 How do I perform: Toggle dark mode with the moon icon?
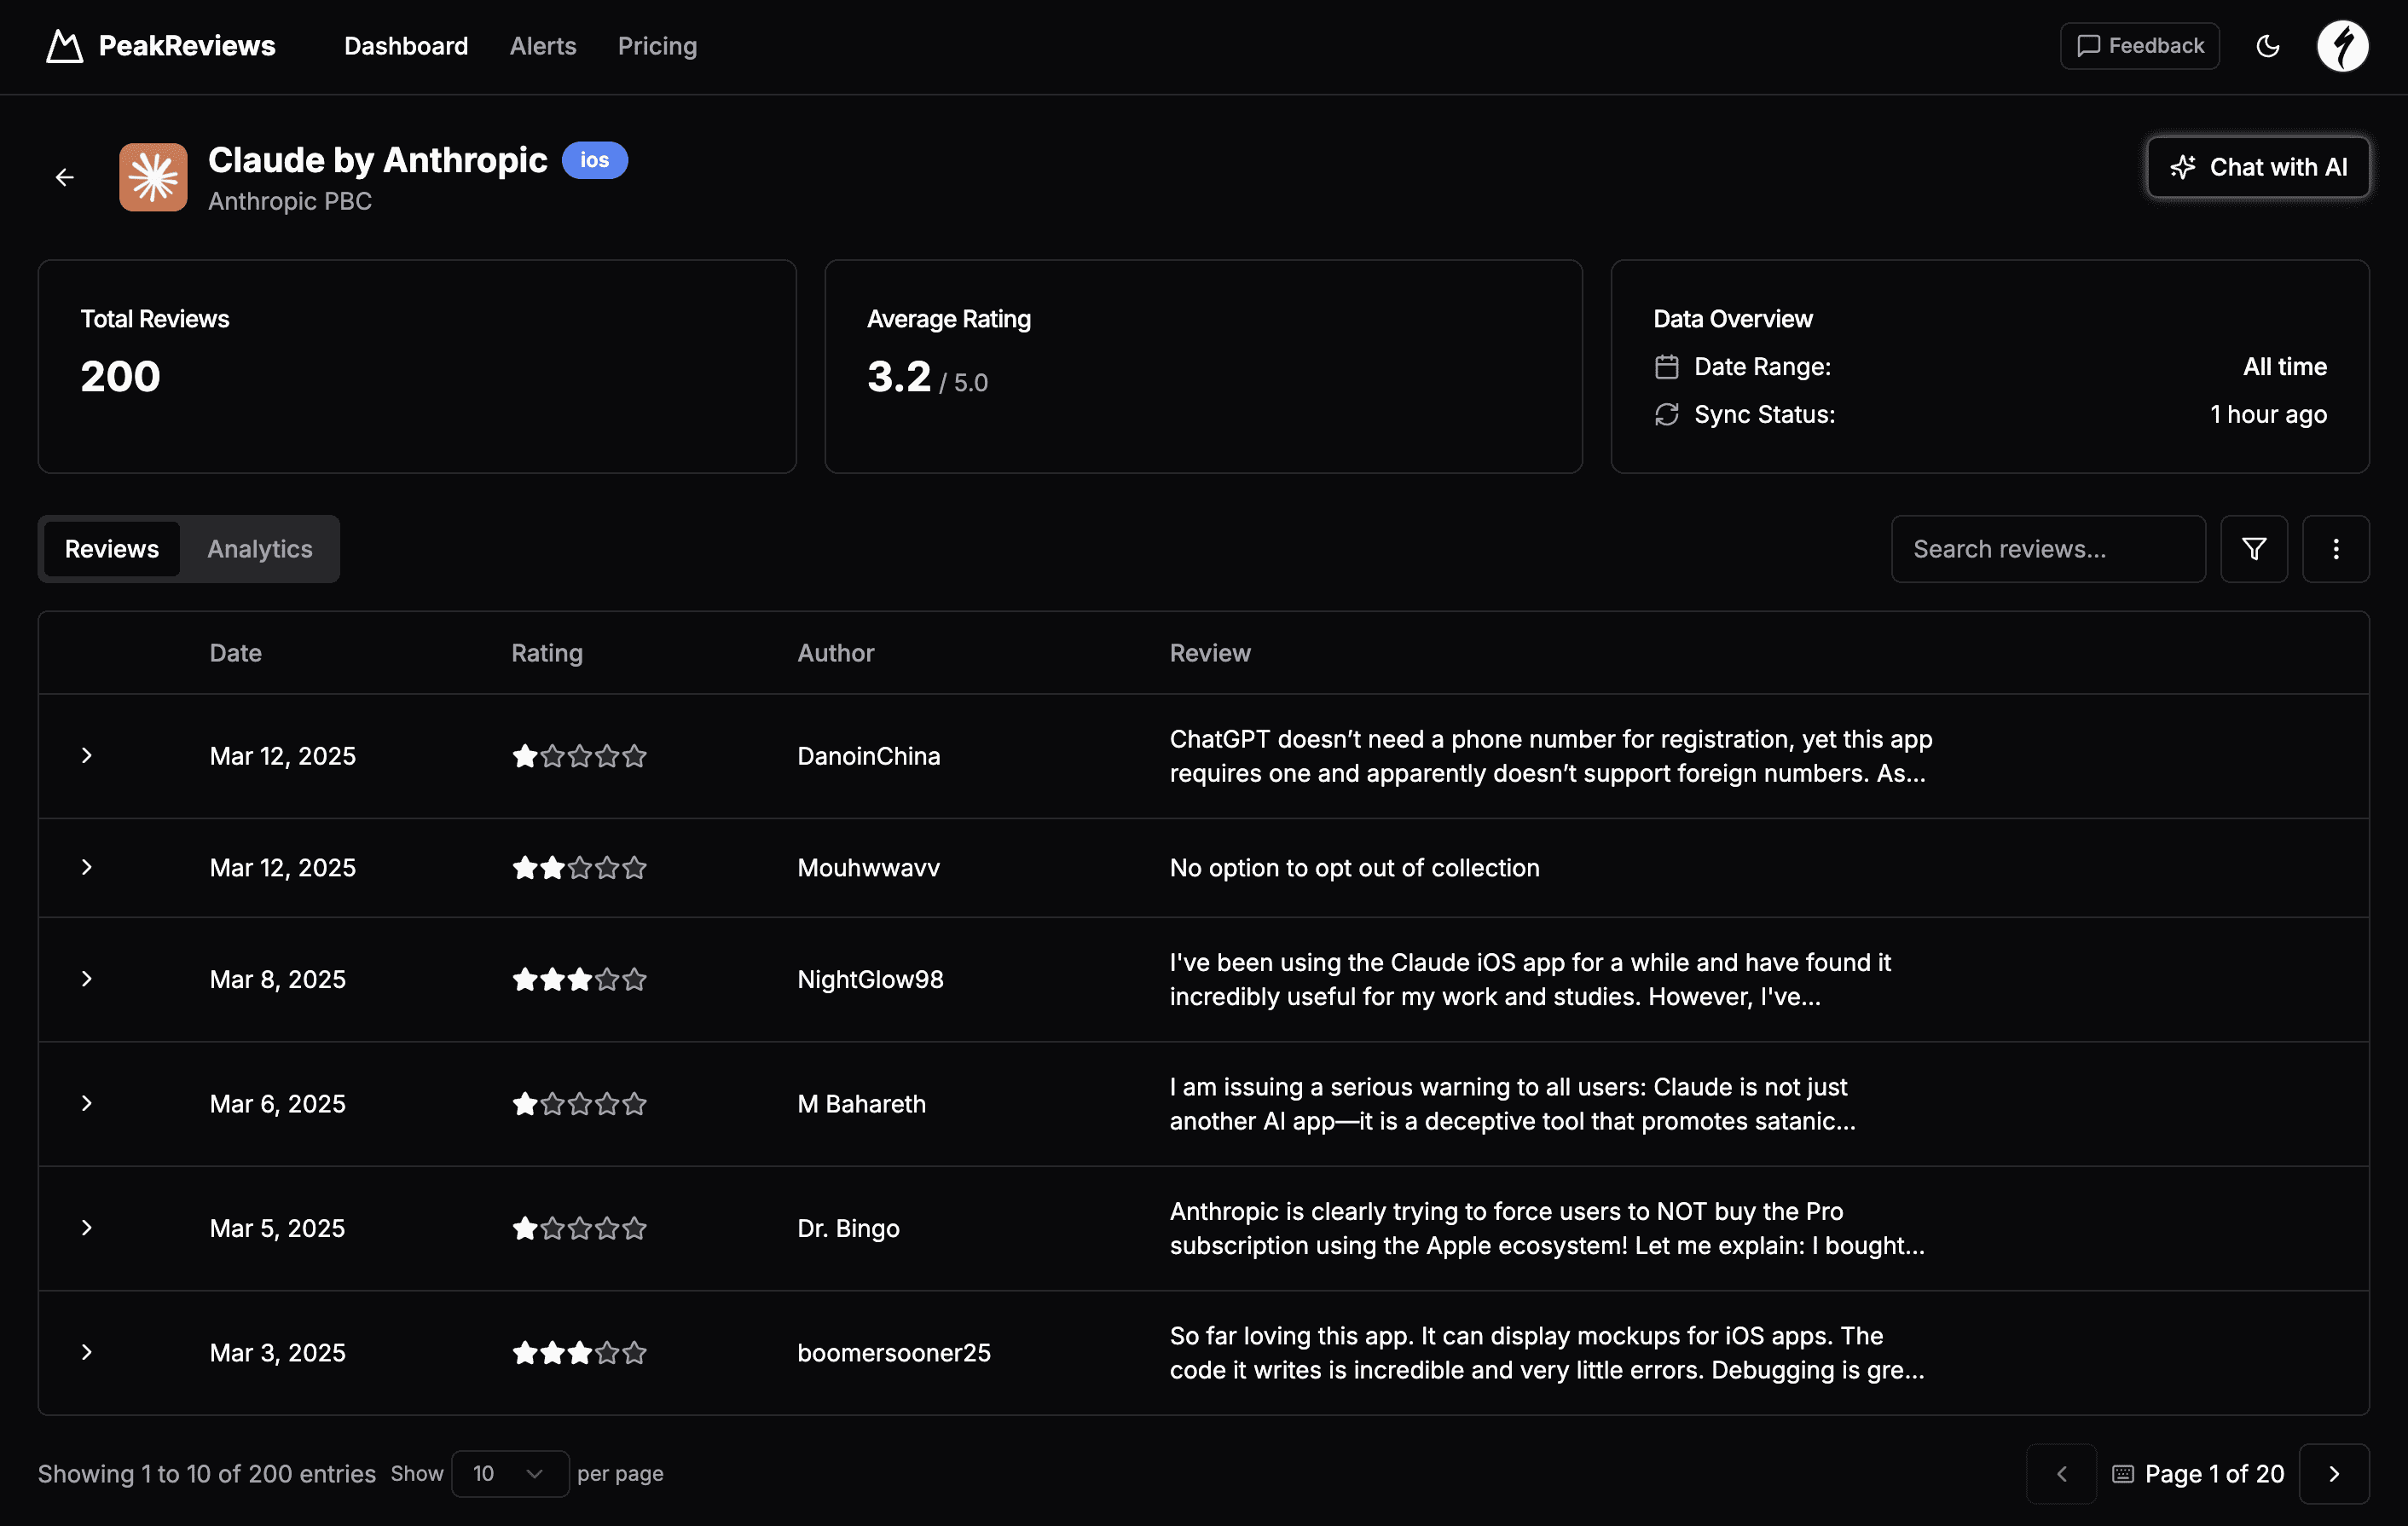2268,46
